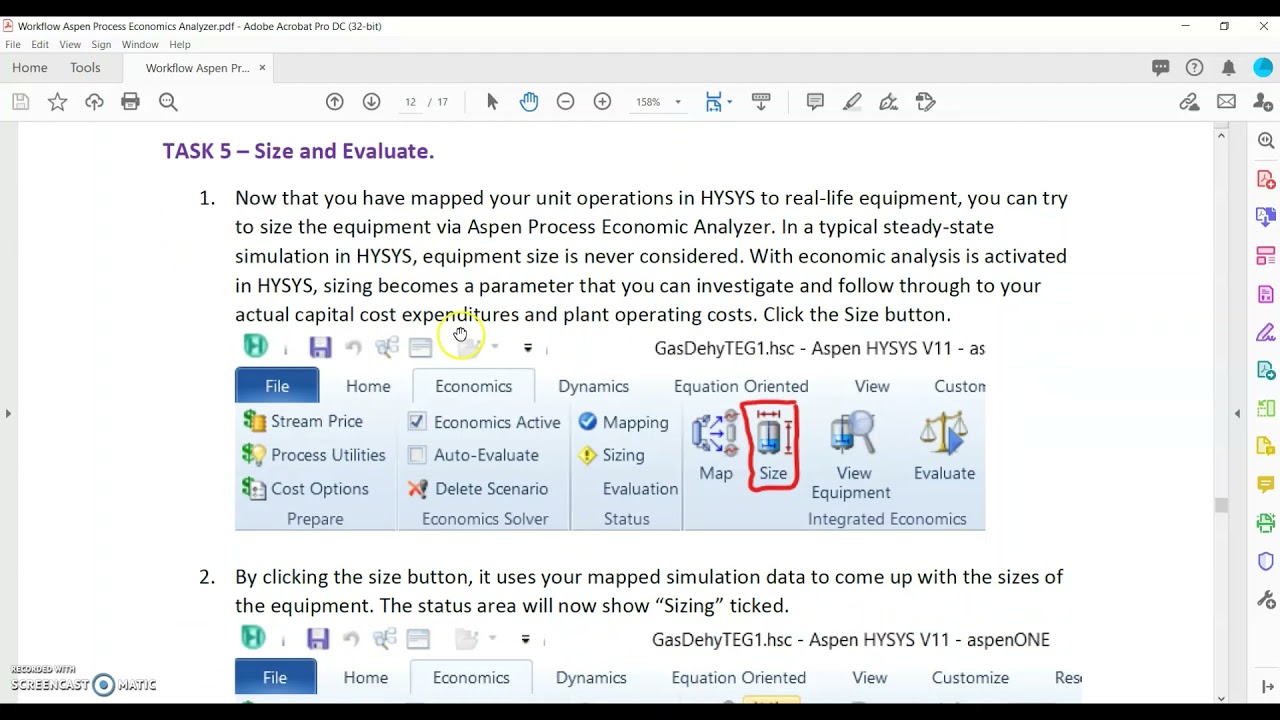Add a sticky note comment

click(x=815, y=101)
